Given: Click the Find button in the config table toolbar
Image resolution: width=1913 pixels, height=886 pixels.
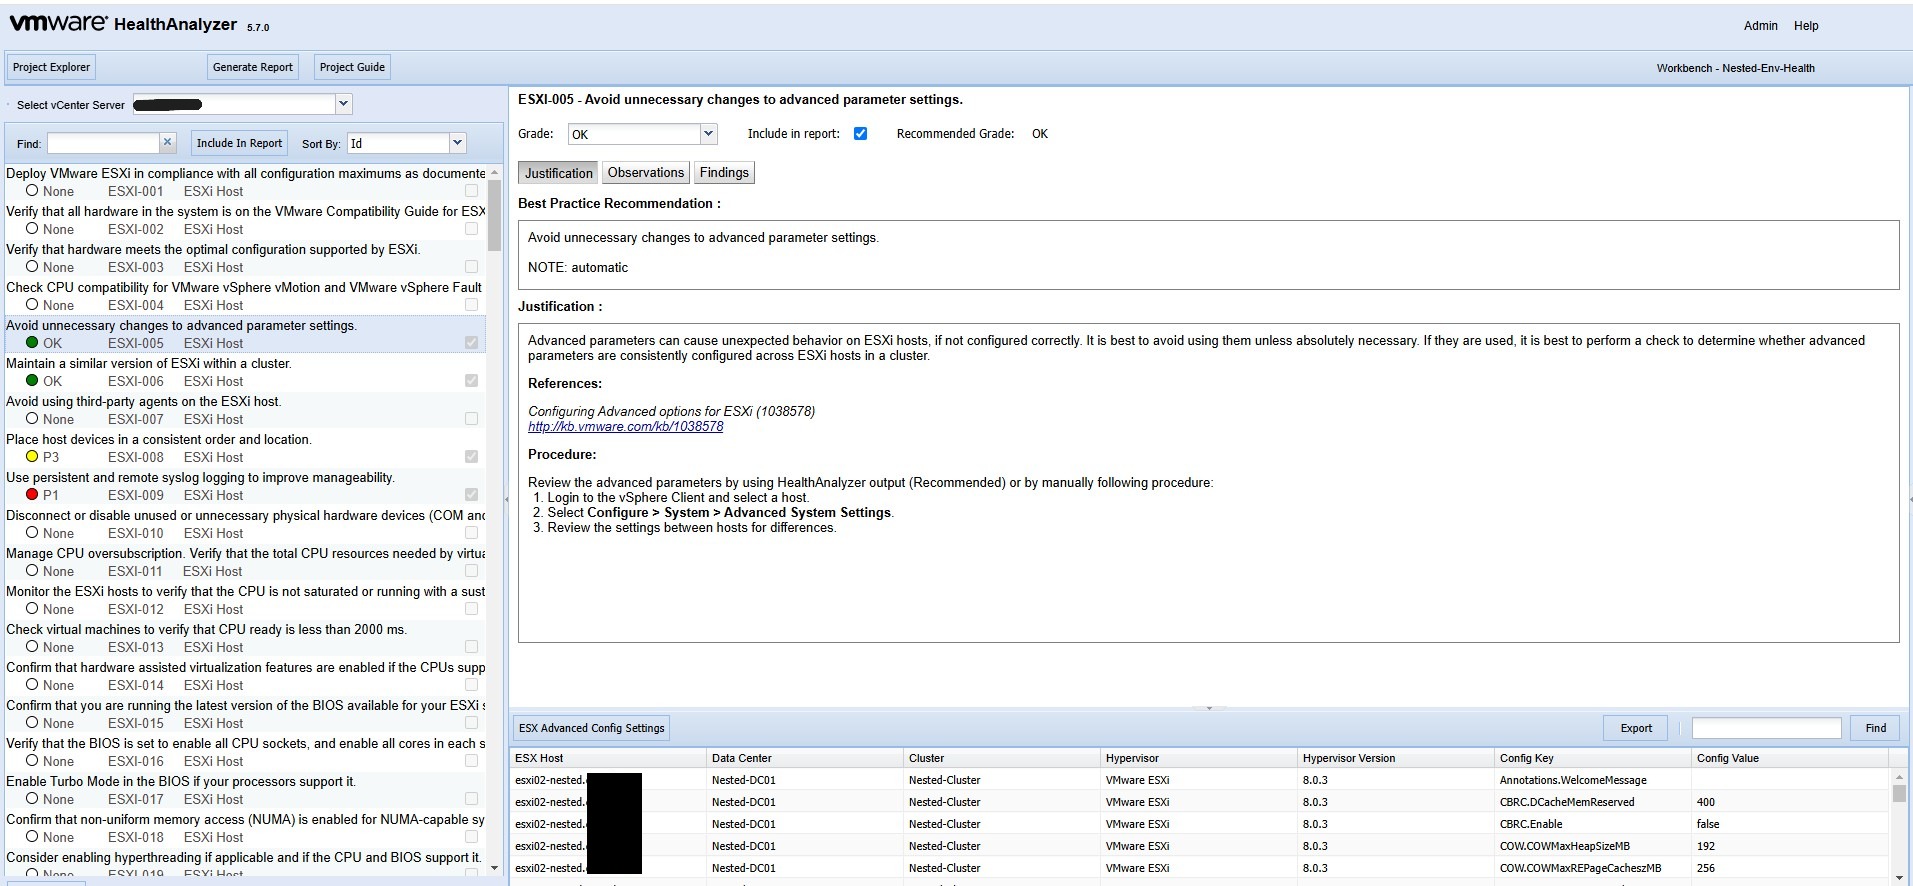Looking at the screenshot, I should (x=1876, y=728).
